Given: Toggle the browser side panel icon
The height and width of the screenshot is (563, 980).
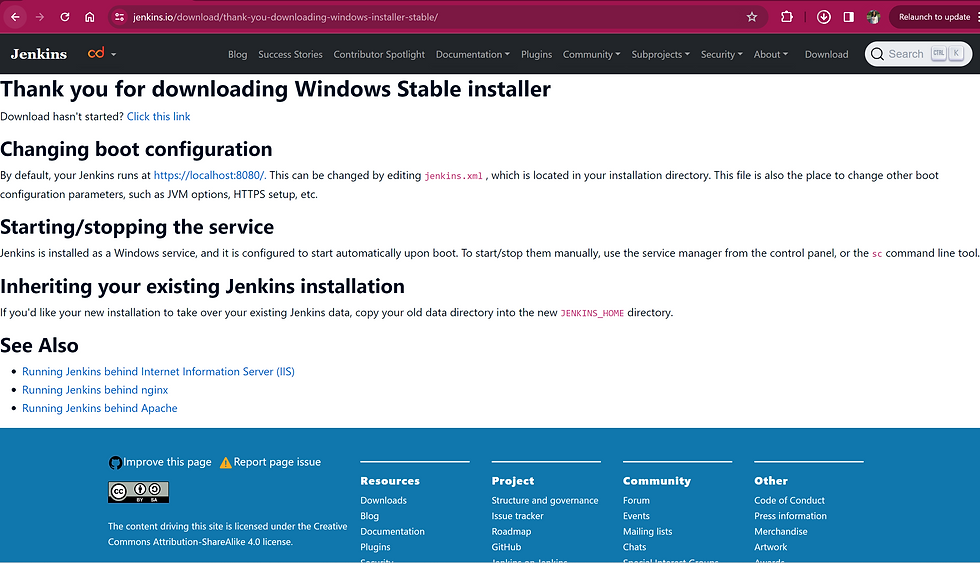Looking at the screenshot, I should coord(848,17).
